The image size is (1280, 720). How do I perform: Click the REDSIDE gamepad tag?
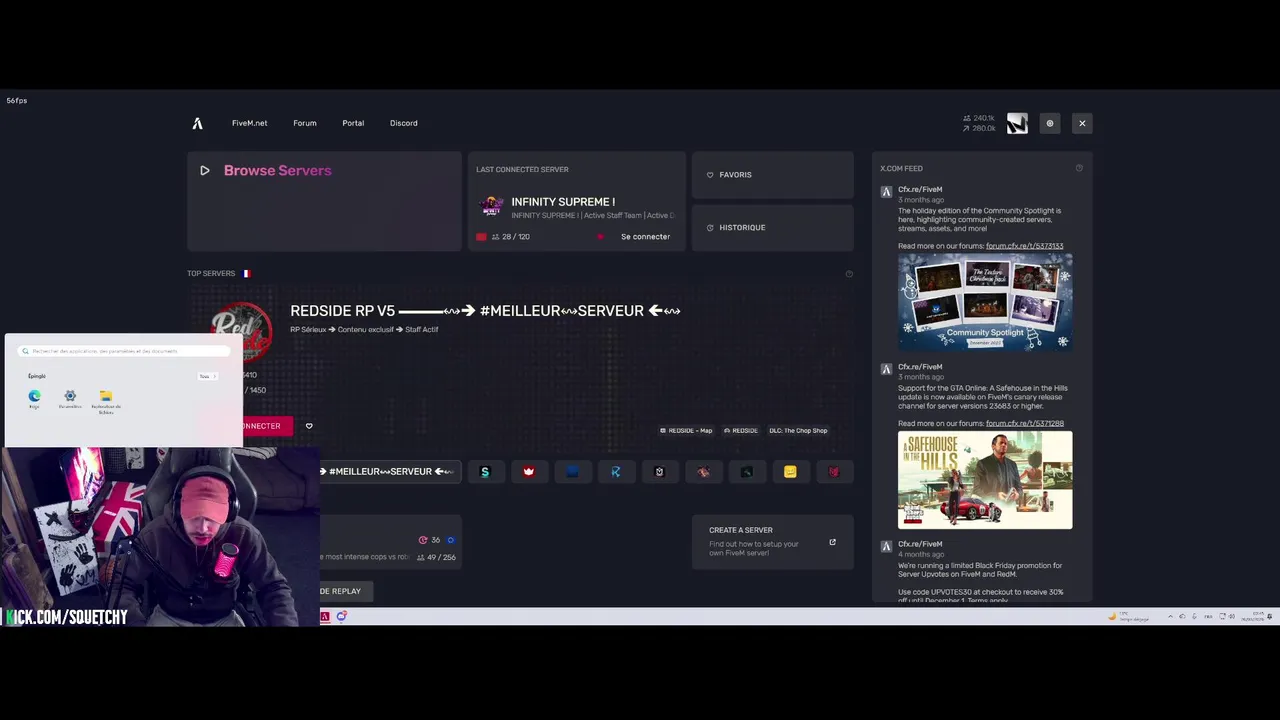[x=741, y=431]
